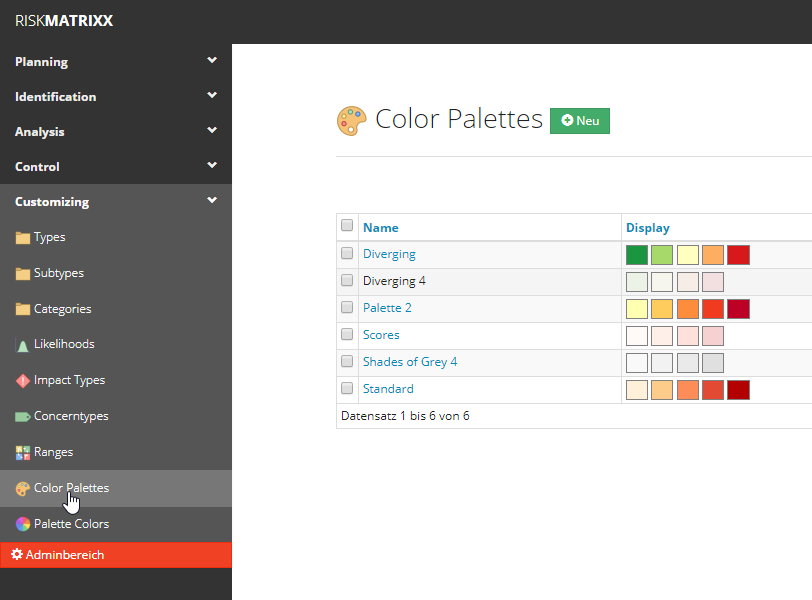Expand the Identification section chevron
This screenshot has width=812, height=600.
pyautogui.click(x=212, y=95)
